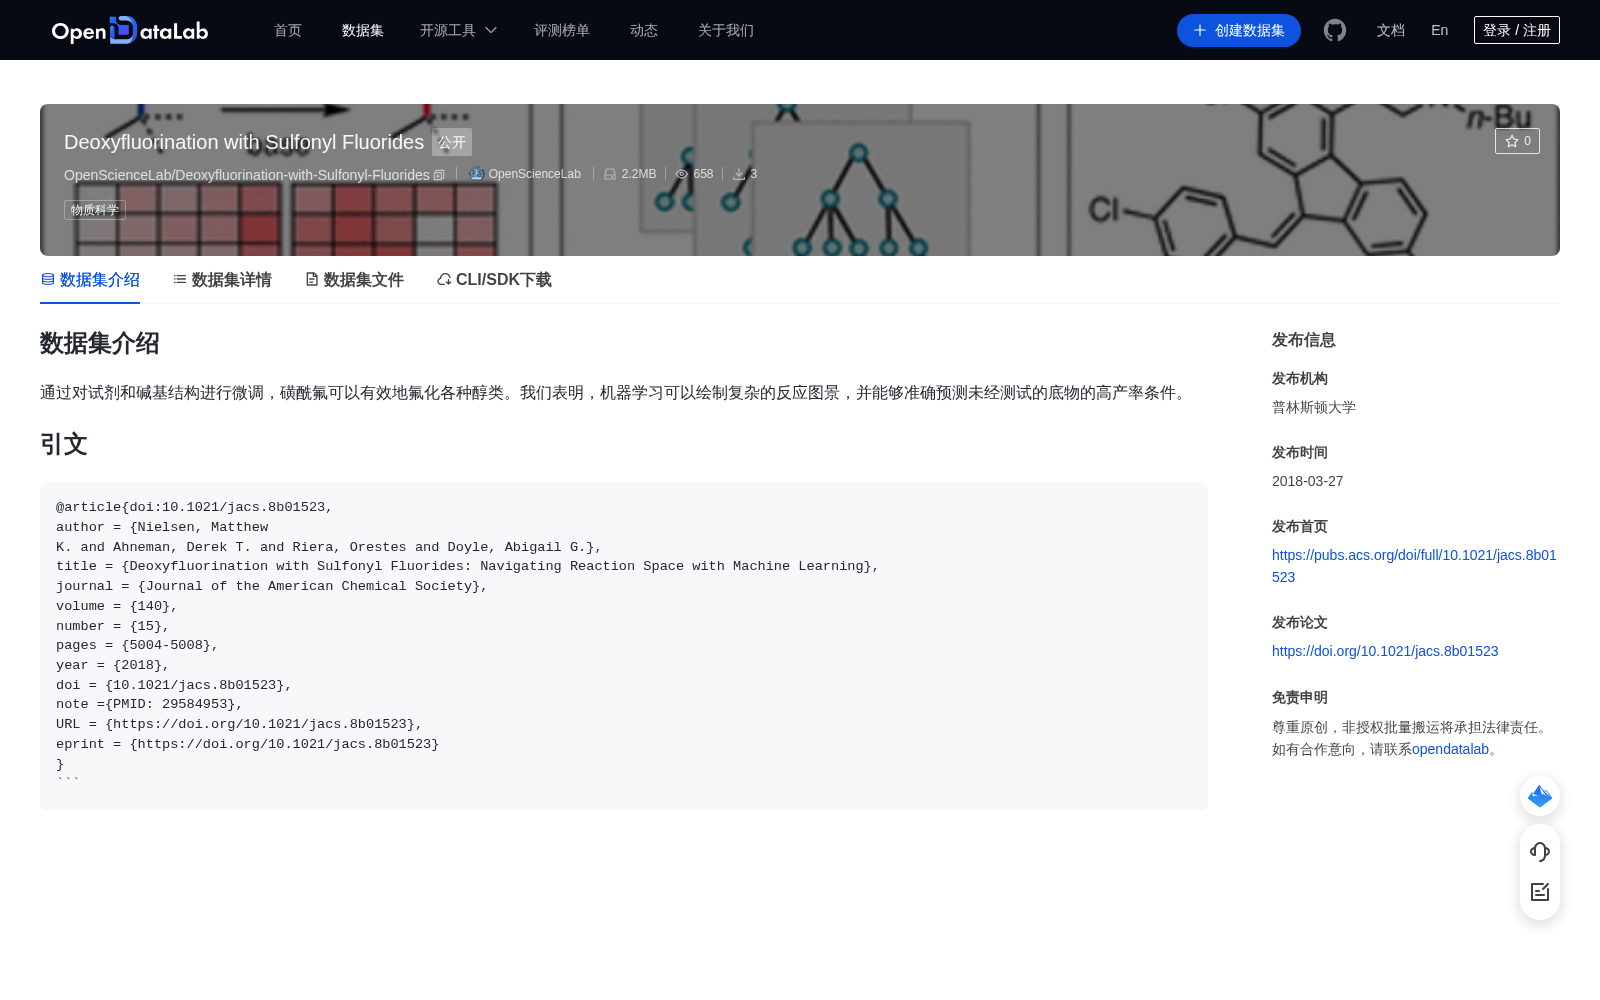Open the feedback edit note icon
The image size is (1600, 1000).
[1540, 892]
